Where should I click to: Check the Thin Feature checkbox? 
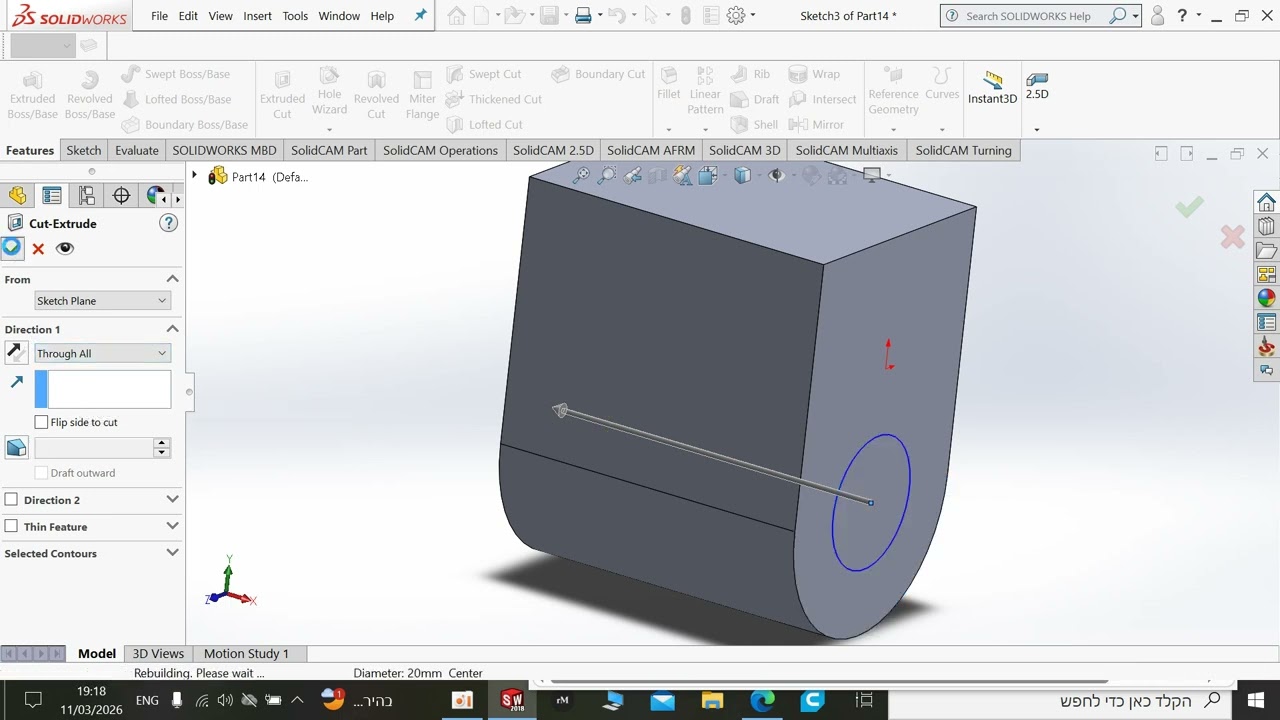(11, 526)
